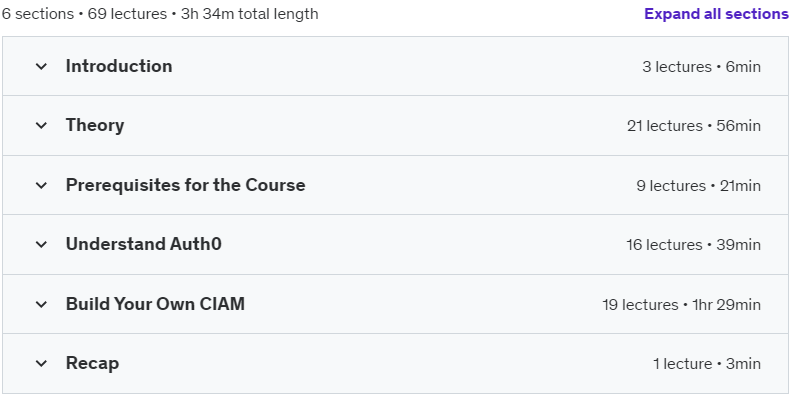Click chevron beside Prerequisites for the Course

pyautogui.click(x=41, y=185)
